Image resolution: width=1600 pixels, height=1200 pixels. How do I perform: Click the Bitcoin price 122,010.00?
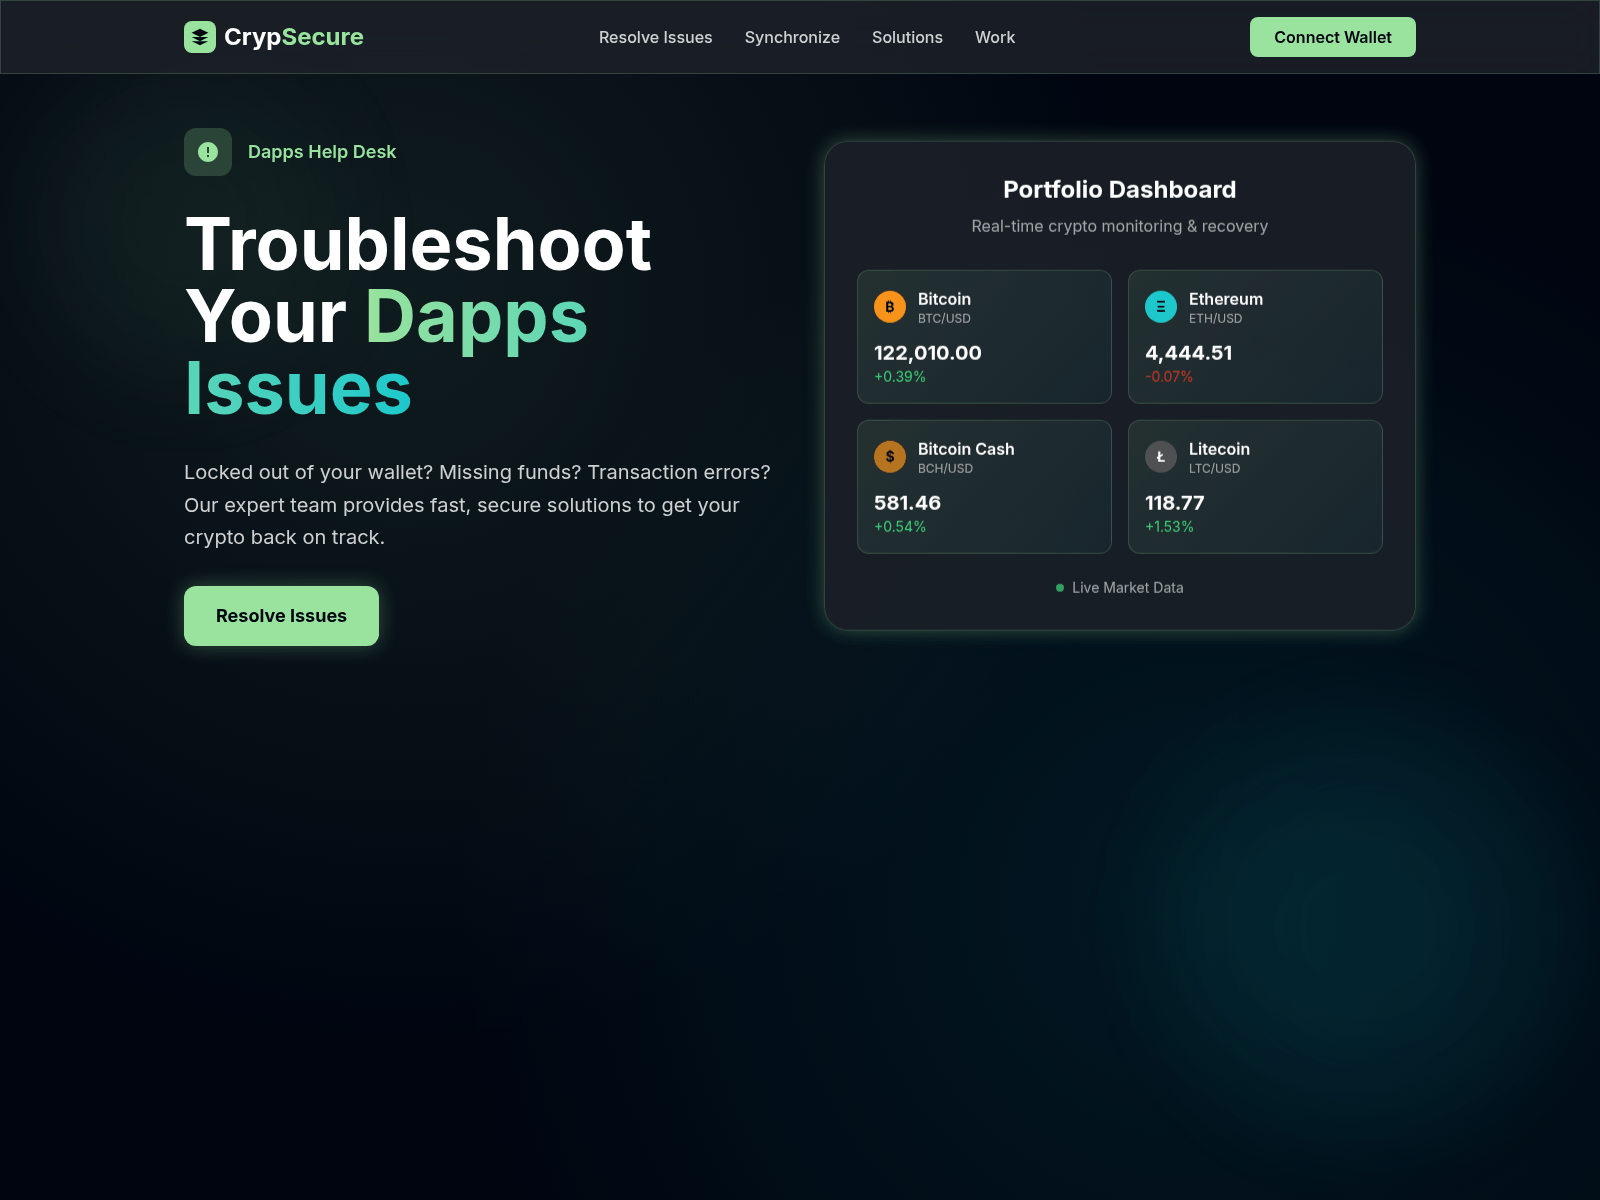(928, 353)
